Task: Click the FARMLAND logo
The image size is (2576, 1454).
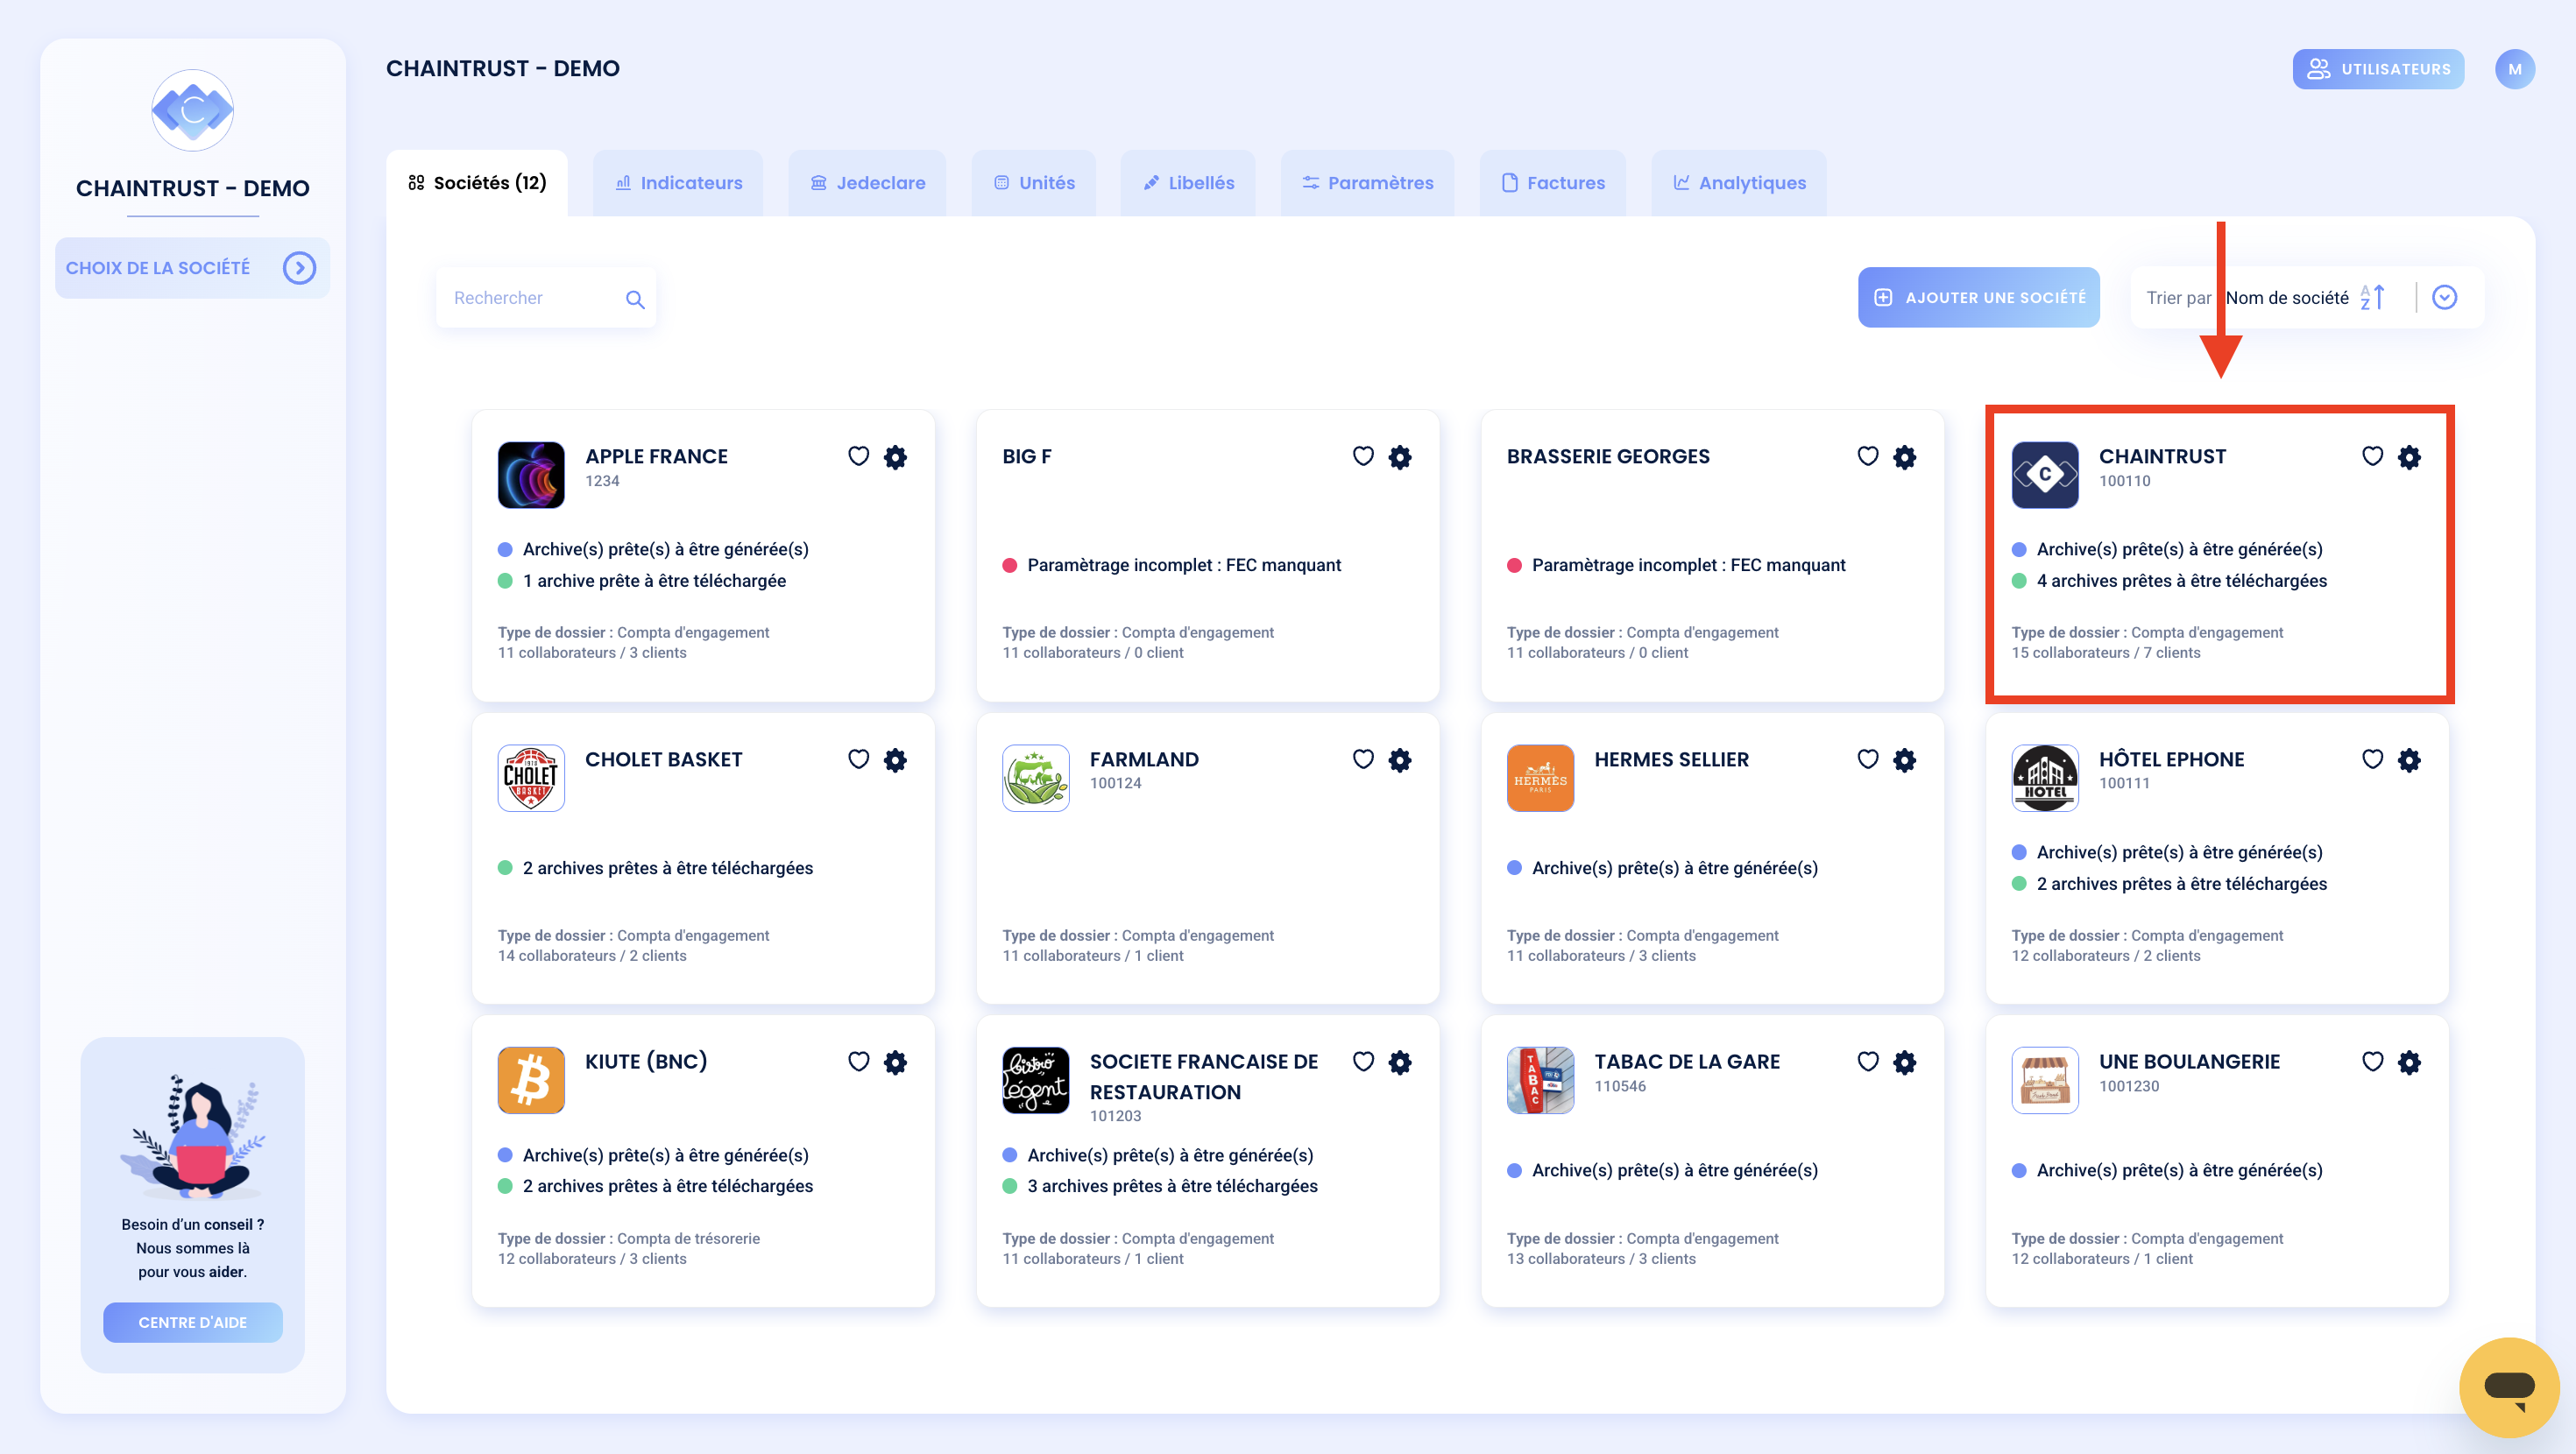Action: click(1036, 778)
